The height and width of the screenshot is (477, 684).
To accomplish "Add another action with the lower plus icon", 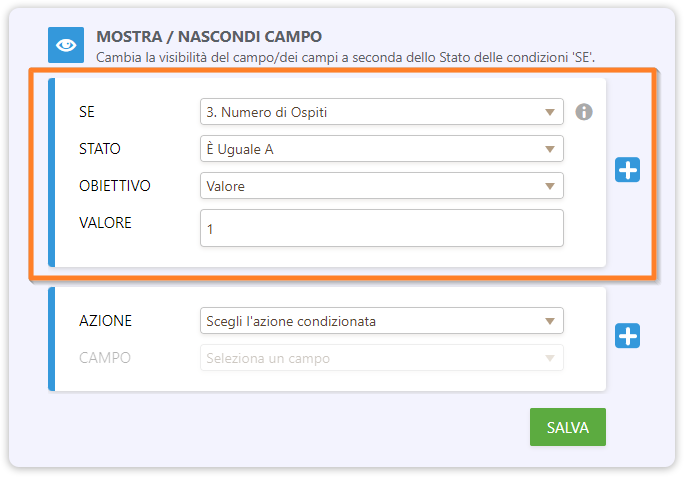I will [x=627, y=337].
